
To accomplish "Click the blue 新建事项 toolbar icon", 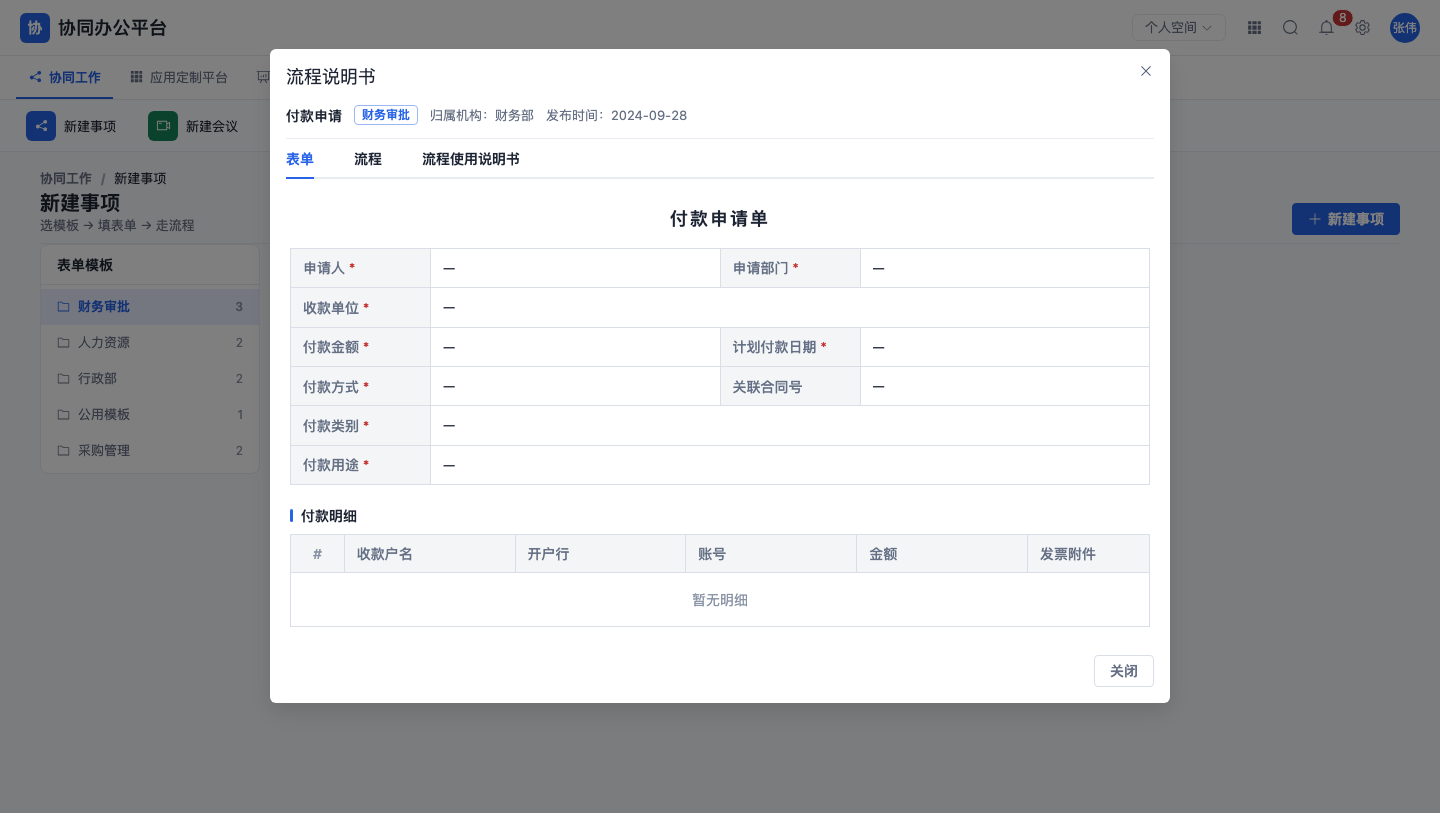I will coord(41,126).
